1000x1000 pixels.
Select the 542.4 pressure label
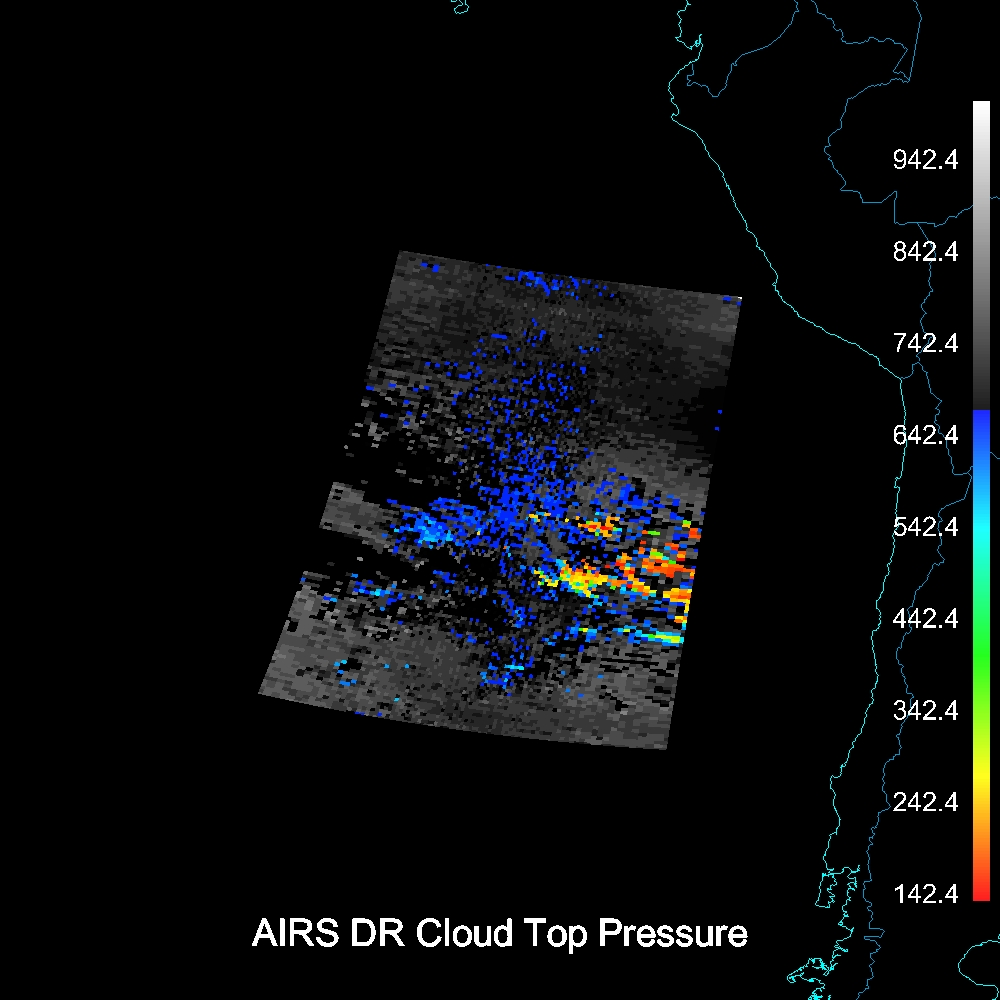pos(925,526)
